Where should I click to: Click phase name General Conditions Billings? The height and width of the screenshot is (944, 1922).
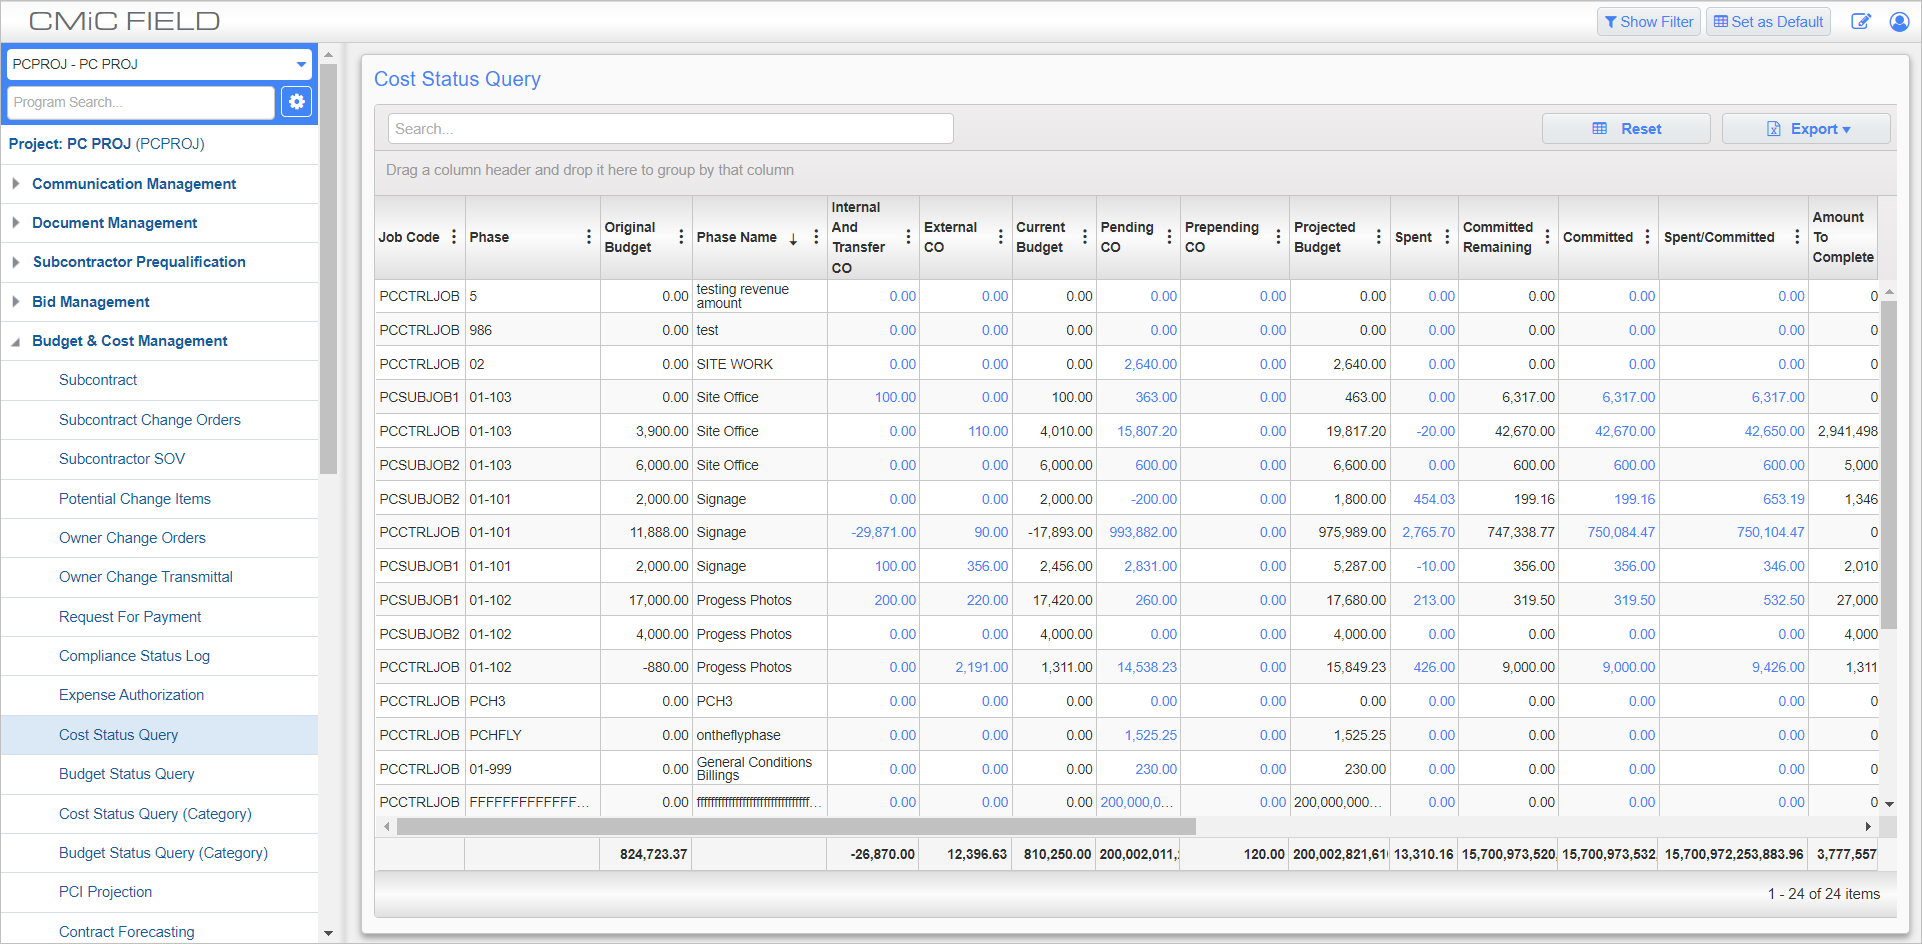coord(755,769)
